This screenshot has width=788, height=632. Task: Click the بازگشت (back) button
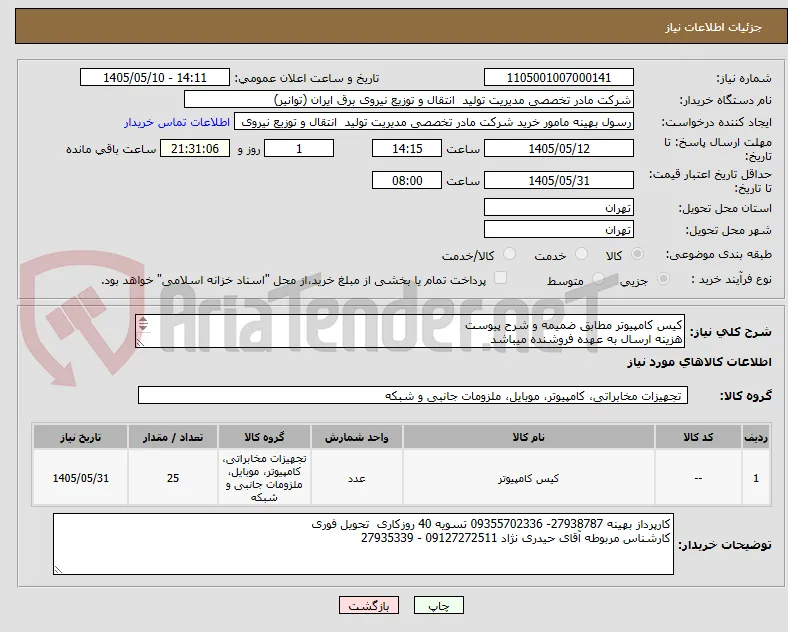[369, 605]
